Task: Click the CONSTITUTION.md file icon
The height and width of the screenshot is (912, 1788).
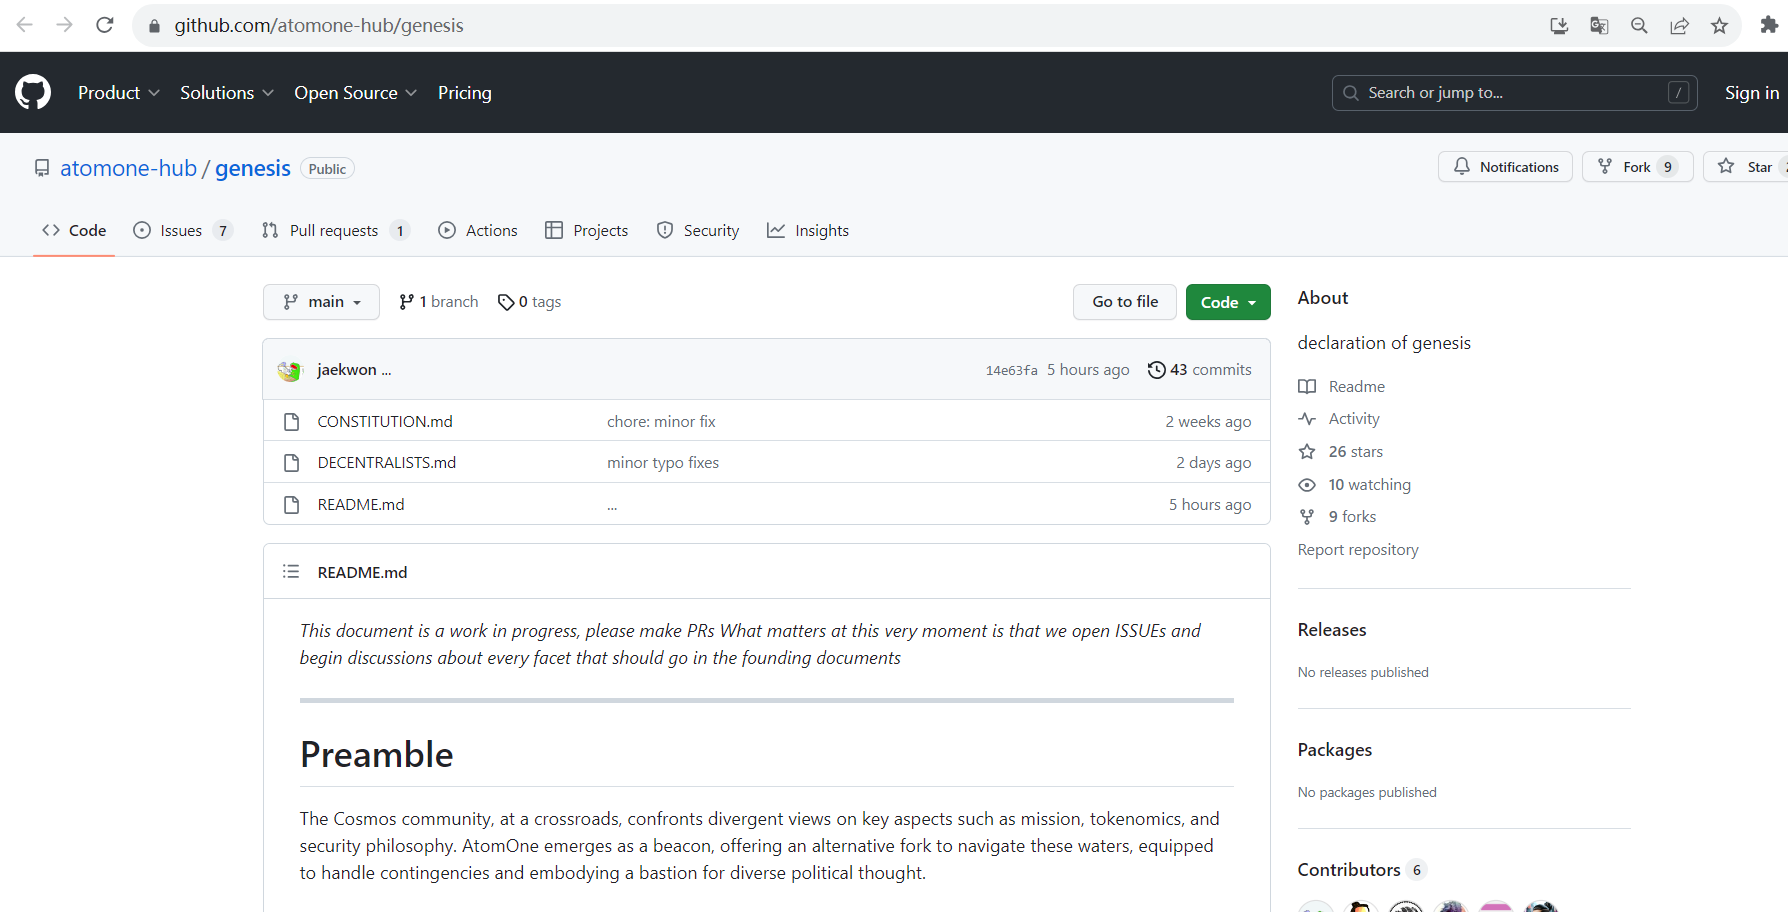Action: click(x=292, y=422)
